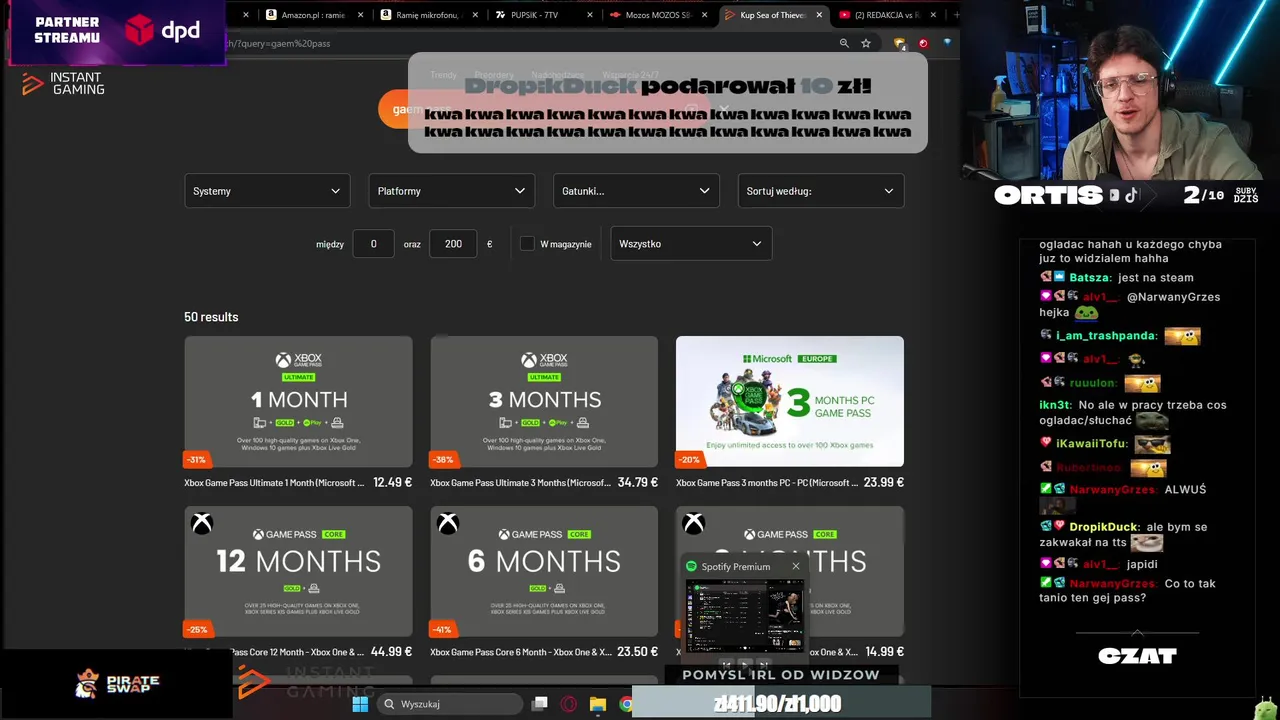The image size is (1280, 720).
Task: Click the minimum price field showing 0
Action: 373,243
